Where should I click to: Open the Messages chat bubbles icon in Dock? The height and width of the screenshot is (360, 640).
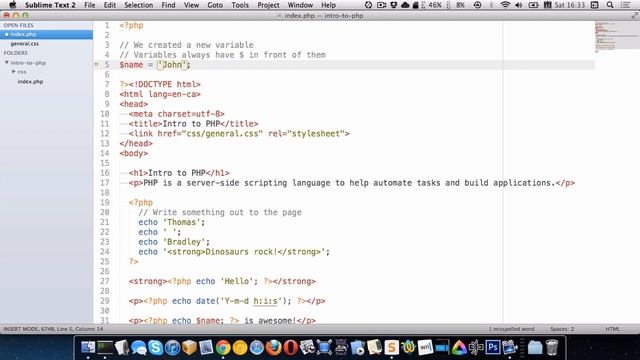(139, 347)
